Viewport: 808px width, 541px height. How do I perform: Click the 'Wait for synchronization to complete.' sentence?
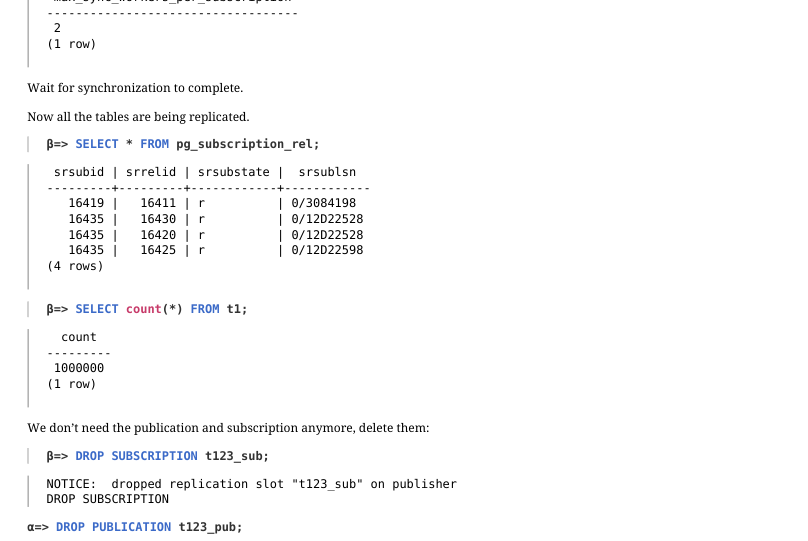tap(135, 88)
